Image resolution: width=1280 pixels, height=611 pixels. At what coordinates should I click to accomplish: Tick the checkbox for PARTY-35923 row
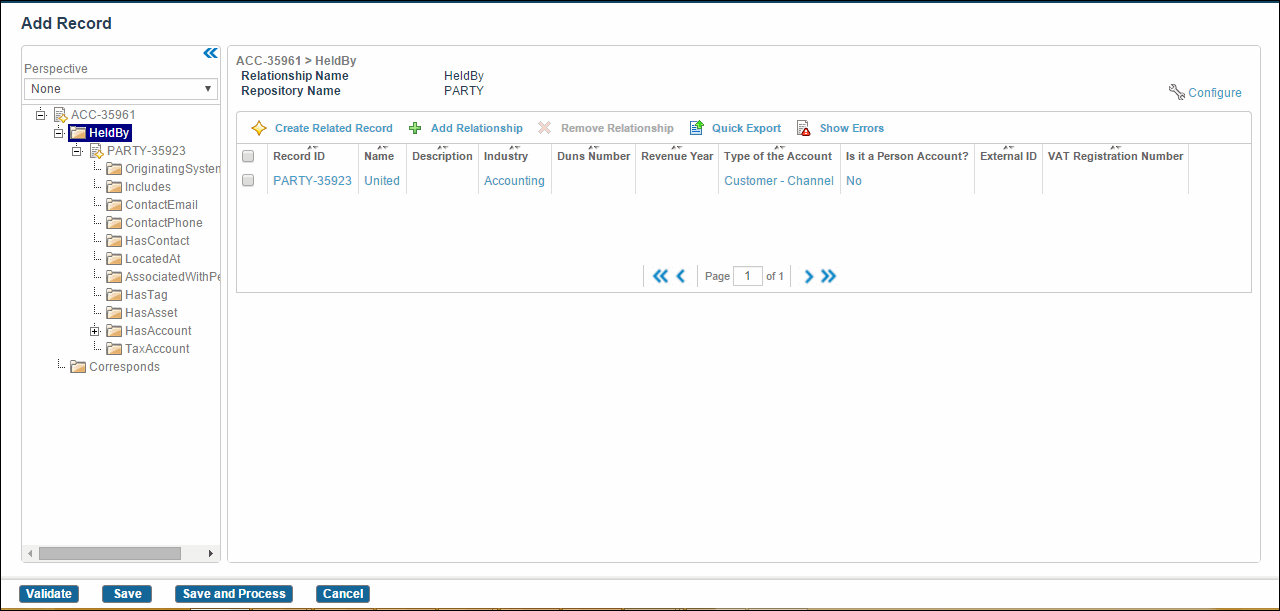tap(248, 180)
